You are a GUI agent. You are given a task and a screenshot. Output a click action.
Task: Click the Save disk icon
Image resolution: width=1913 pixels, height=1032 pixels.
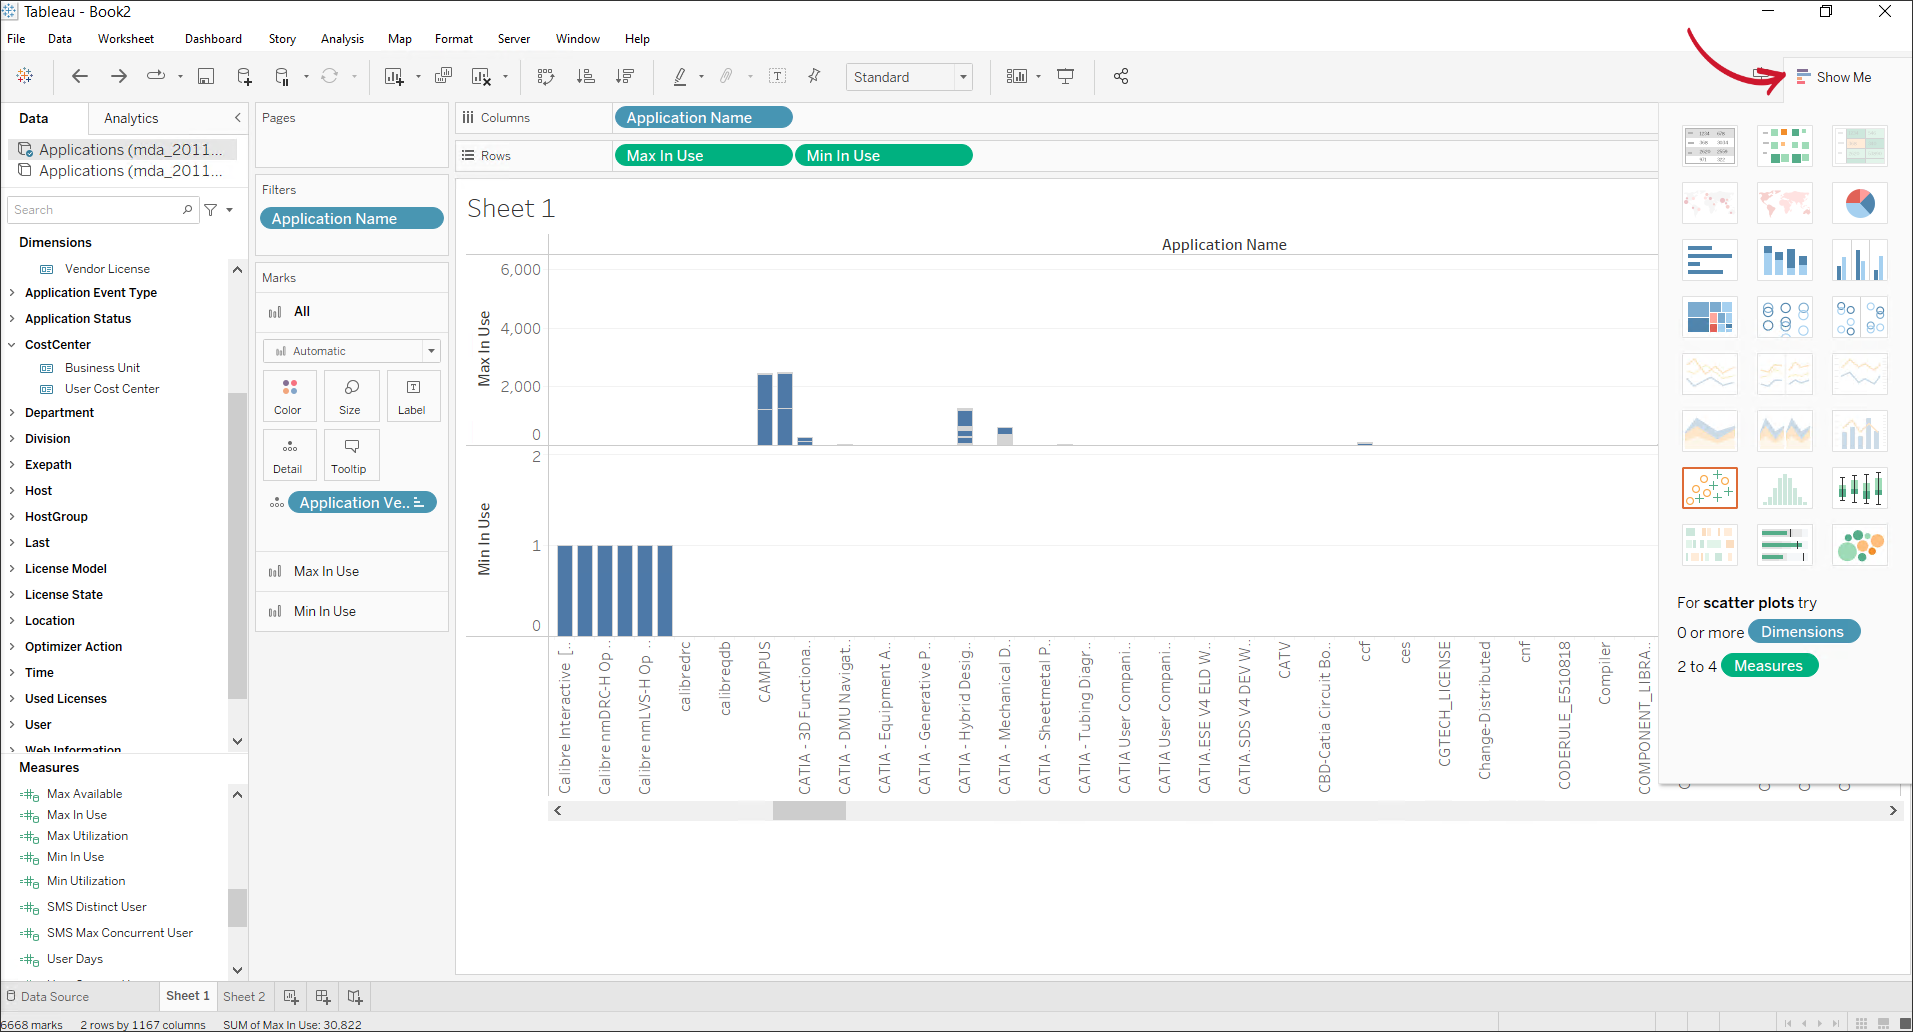(x=206, y=76)
